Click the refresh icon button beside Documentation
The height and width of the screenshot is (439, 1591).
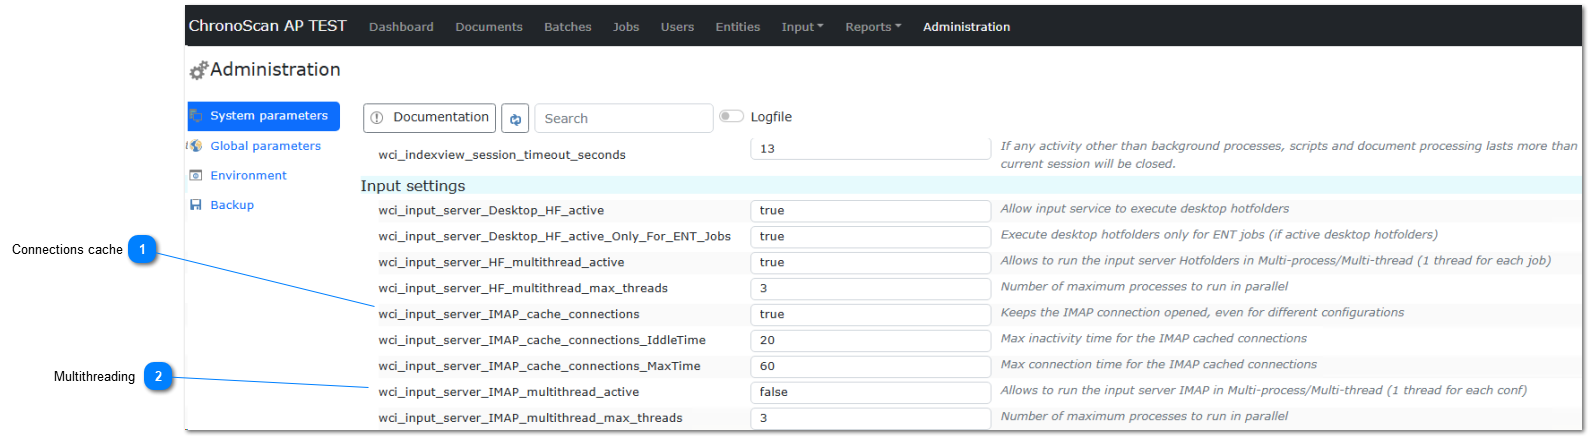point(515,118)
